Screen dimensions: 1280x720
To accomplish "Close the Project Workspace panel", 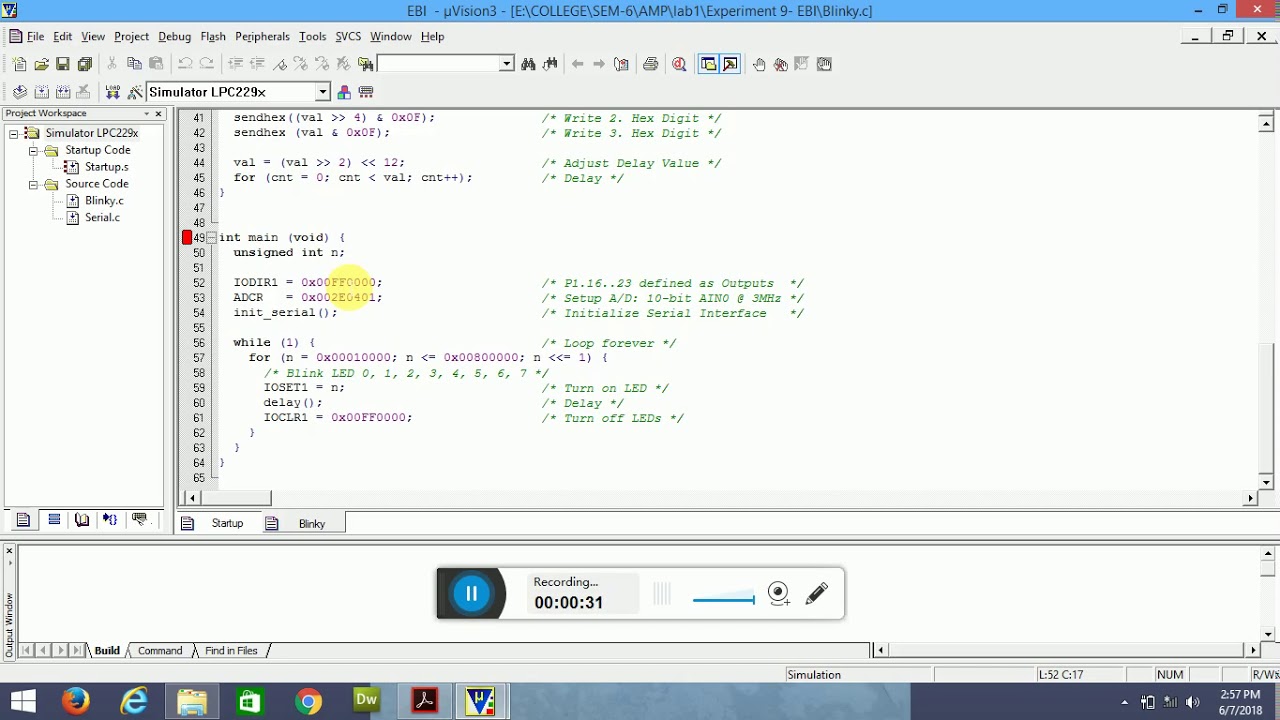I will point(158,114).
